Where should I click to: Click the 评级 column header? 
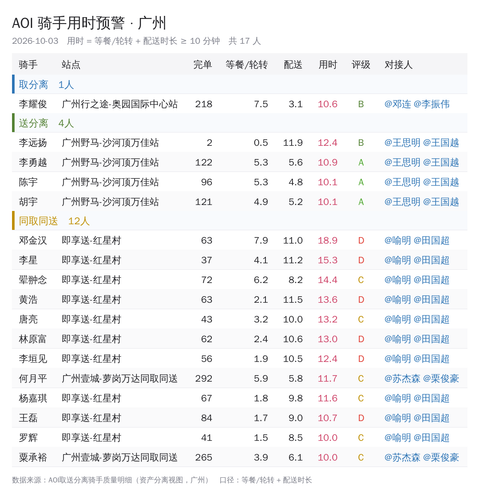pyautogui.click(x=361, y=64)
